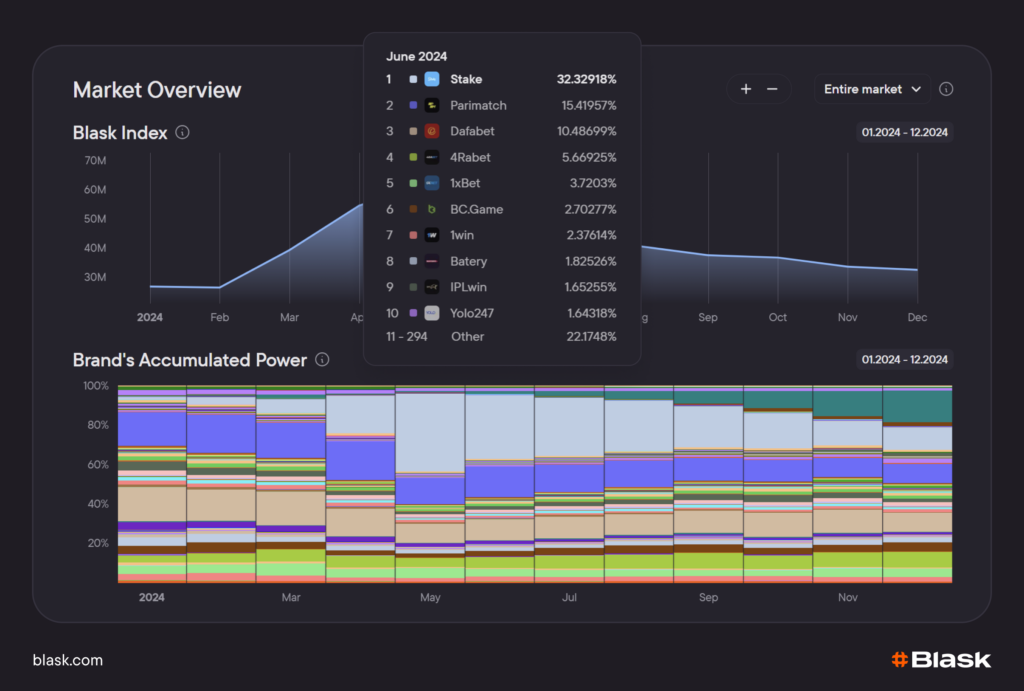1024x691 pixels.
Task: Click the zoom in plus button
Action: (746, 89)
